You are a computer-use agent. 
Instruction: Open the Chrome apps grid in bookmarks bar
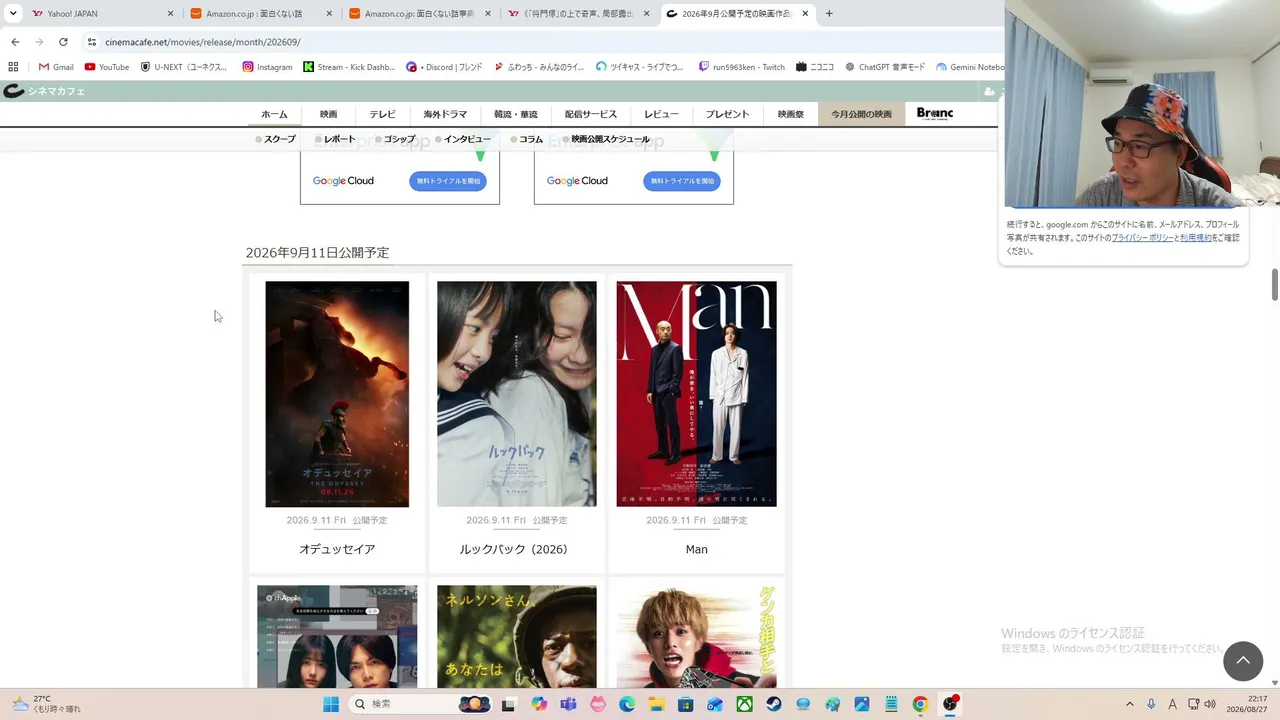pos(13,67)
